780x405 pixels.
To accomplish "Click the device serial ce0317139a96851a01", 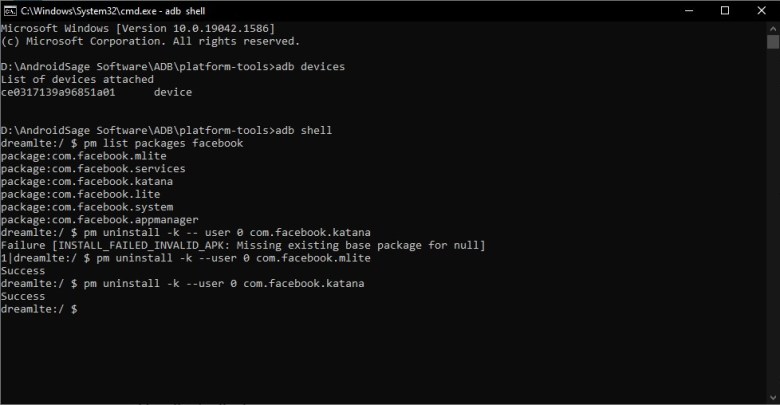I will tap(58, 92).
